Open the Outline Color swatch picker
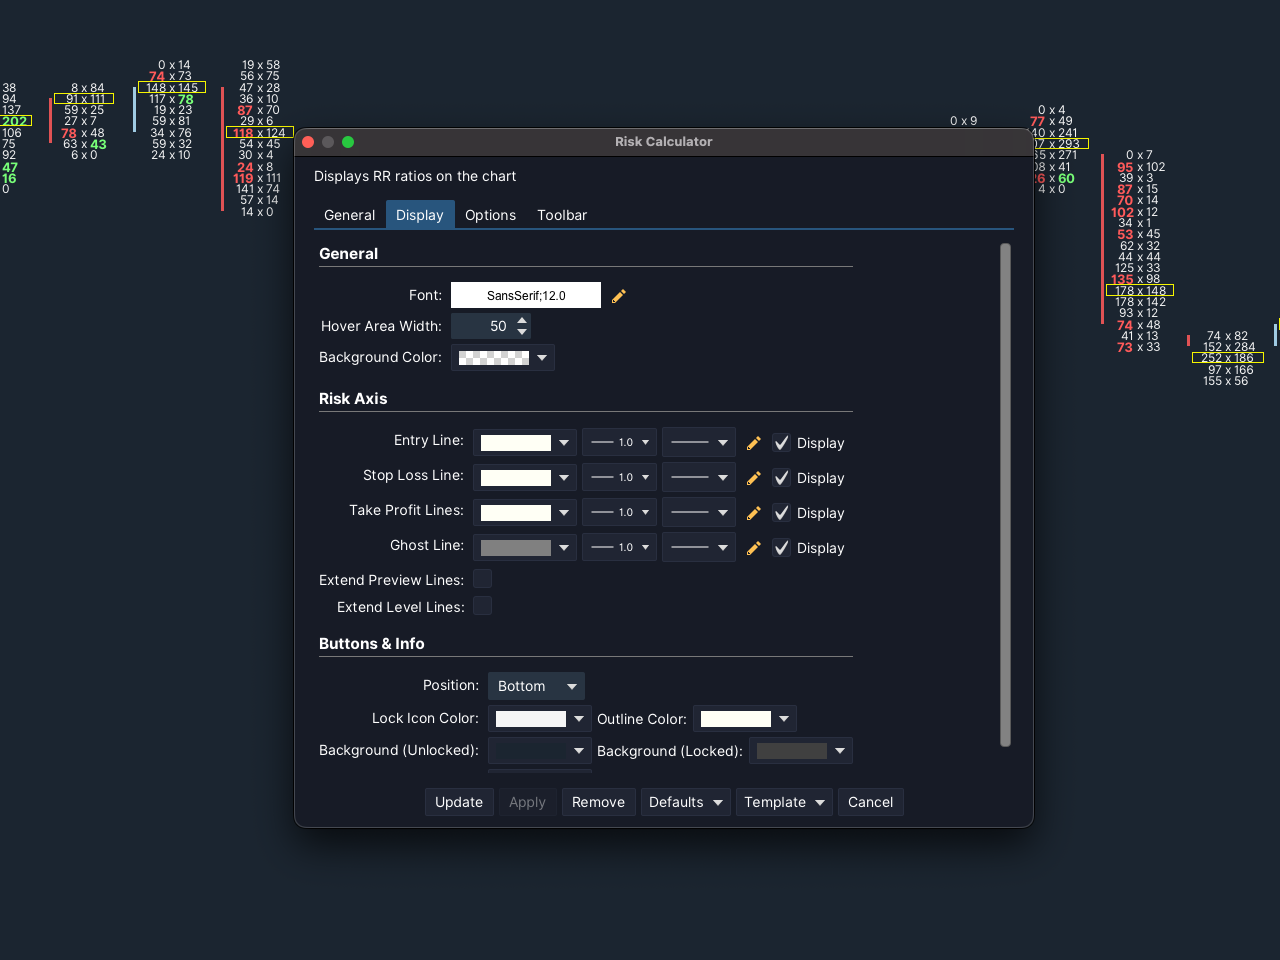Screen dimensions: 1280x960 745,719
